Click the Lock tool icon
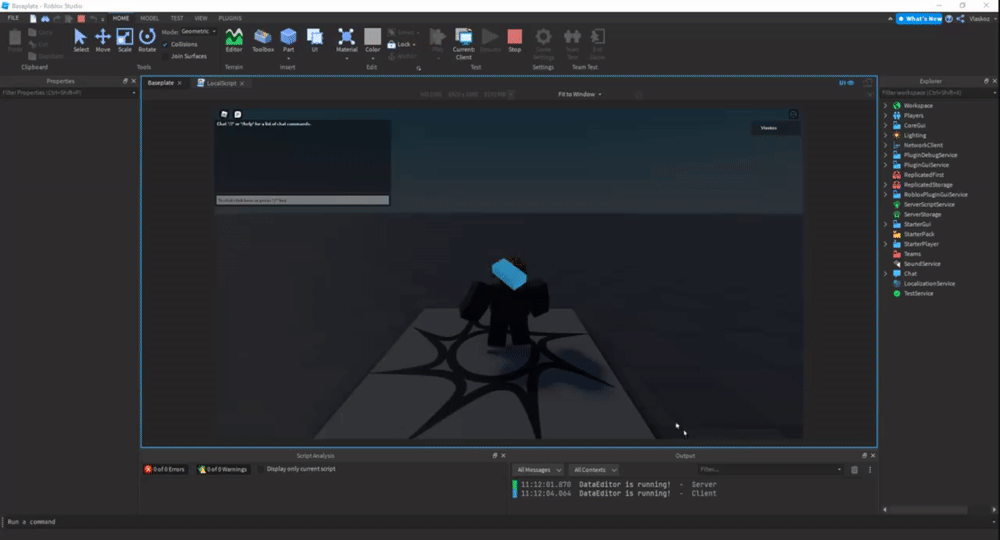 point(392,45)
